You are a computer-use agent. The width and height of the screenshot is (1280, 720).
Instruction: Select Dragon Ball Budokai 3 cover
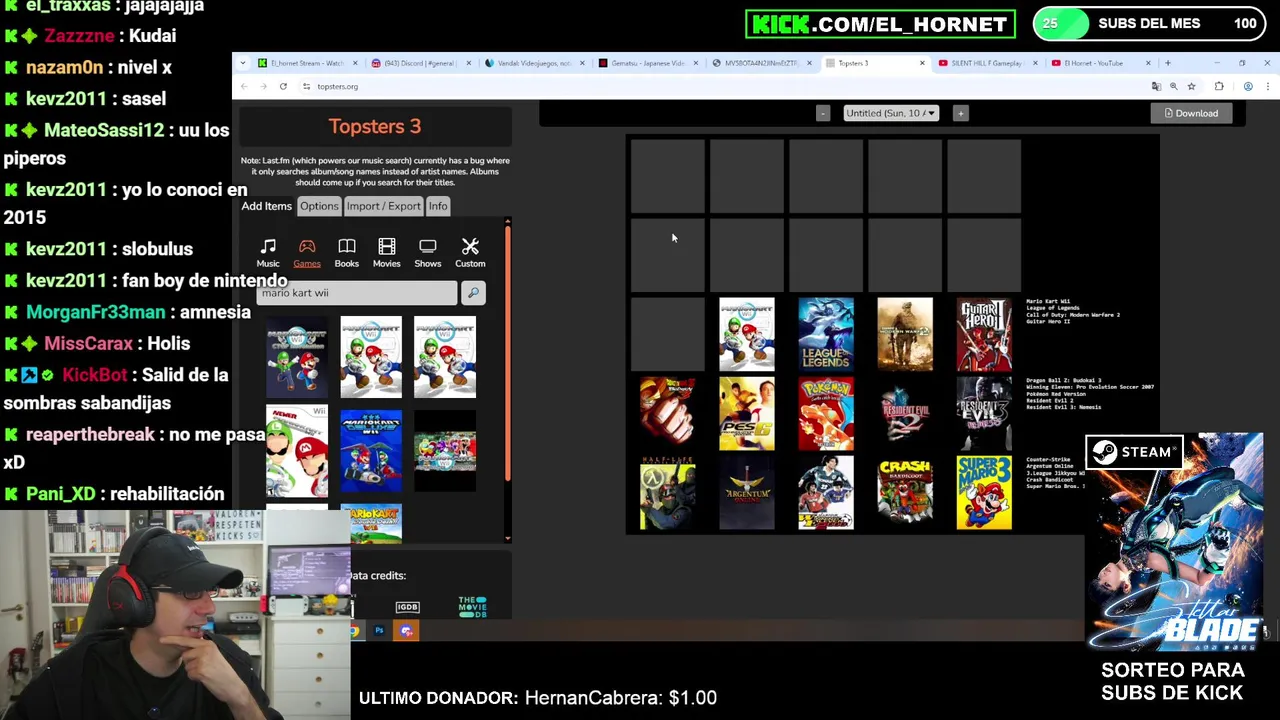coord(667,413)
